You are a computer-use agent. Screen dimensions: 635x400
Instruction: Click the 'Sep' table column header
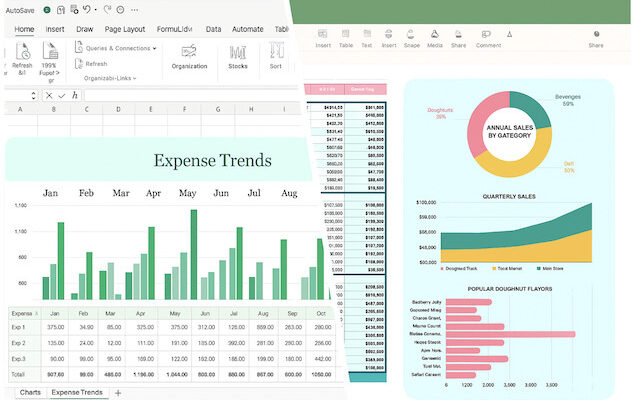292,313
